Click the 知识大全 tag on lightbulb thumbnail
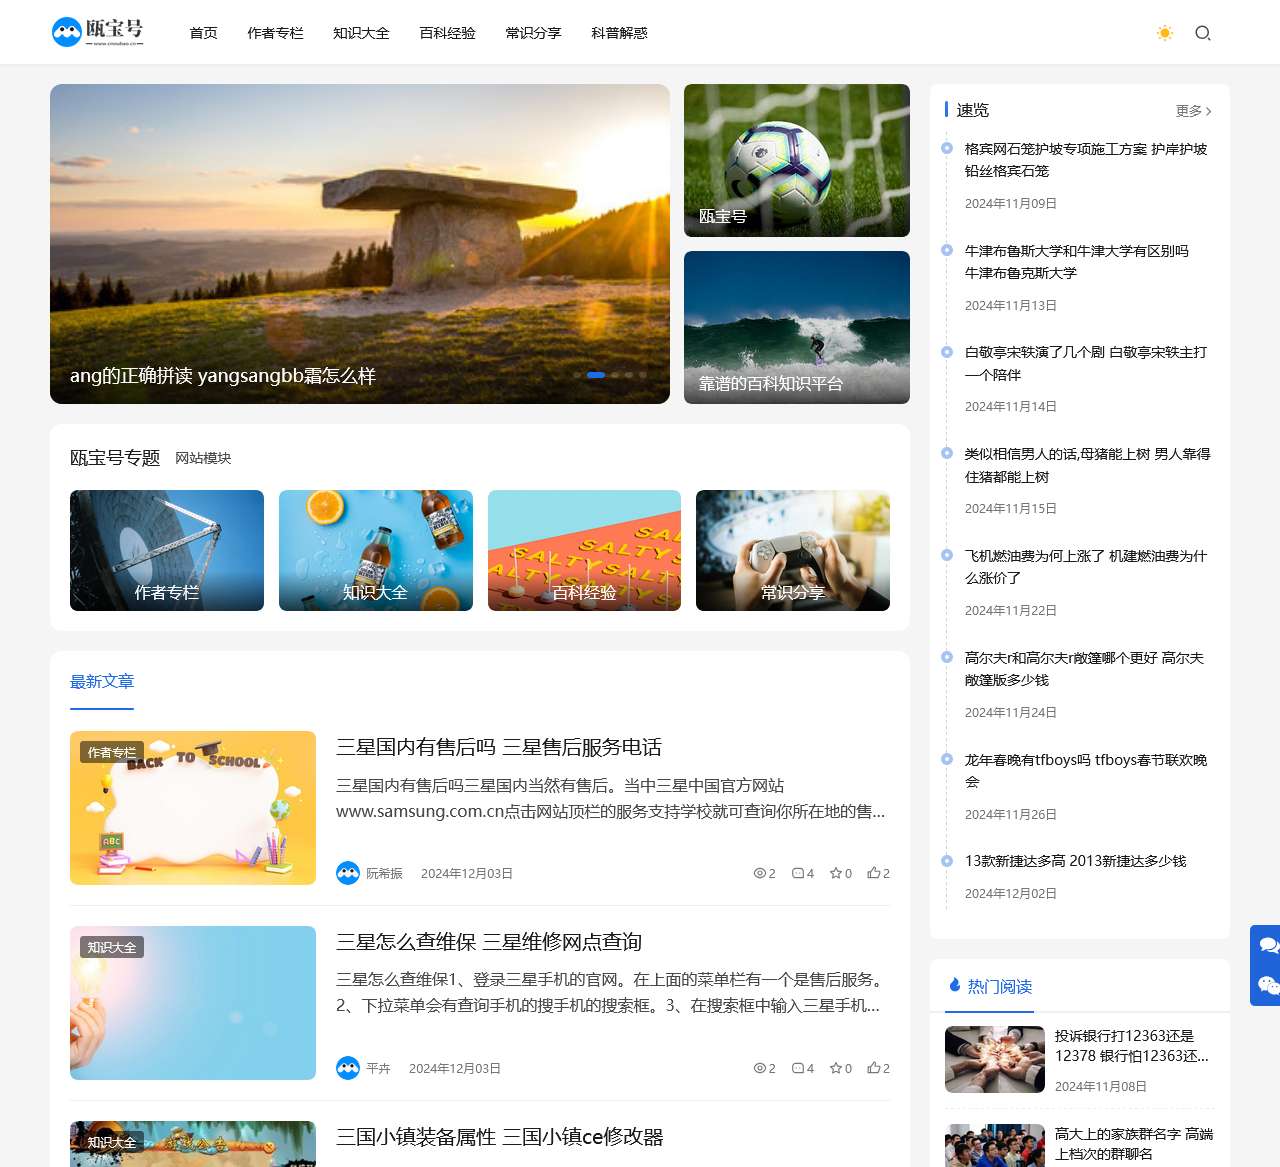 tap(112, 947)
